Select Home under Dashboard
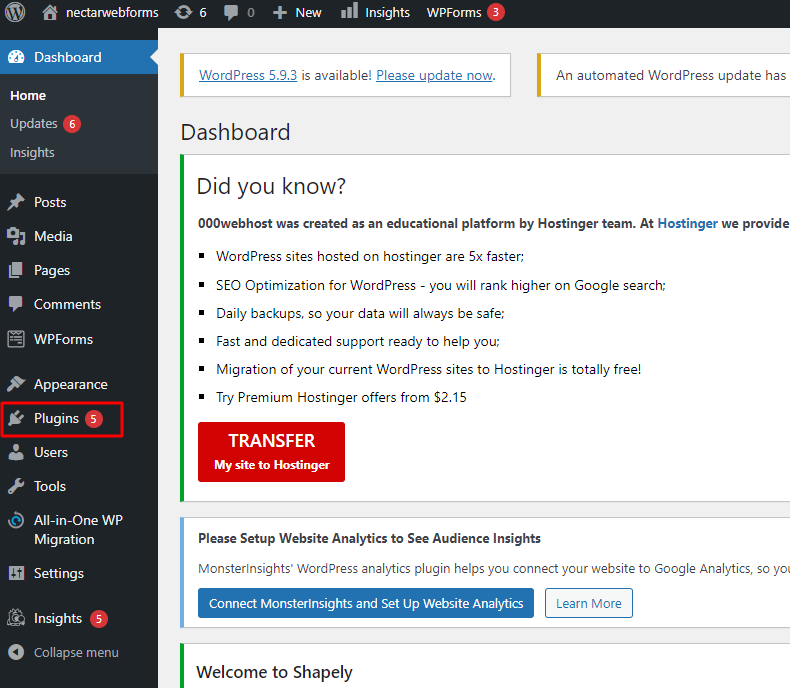Screen dimensions: 790x688 pos(28,95)
